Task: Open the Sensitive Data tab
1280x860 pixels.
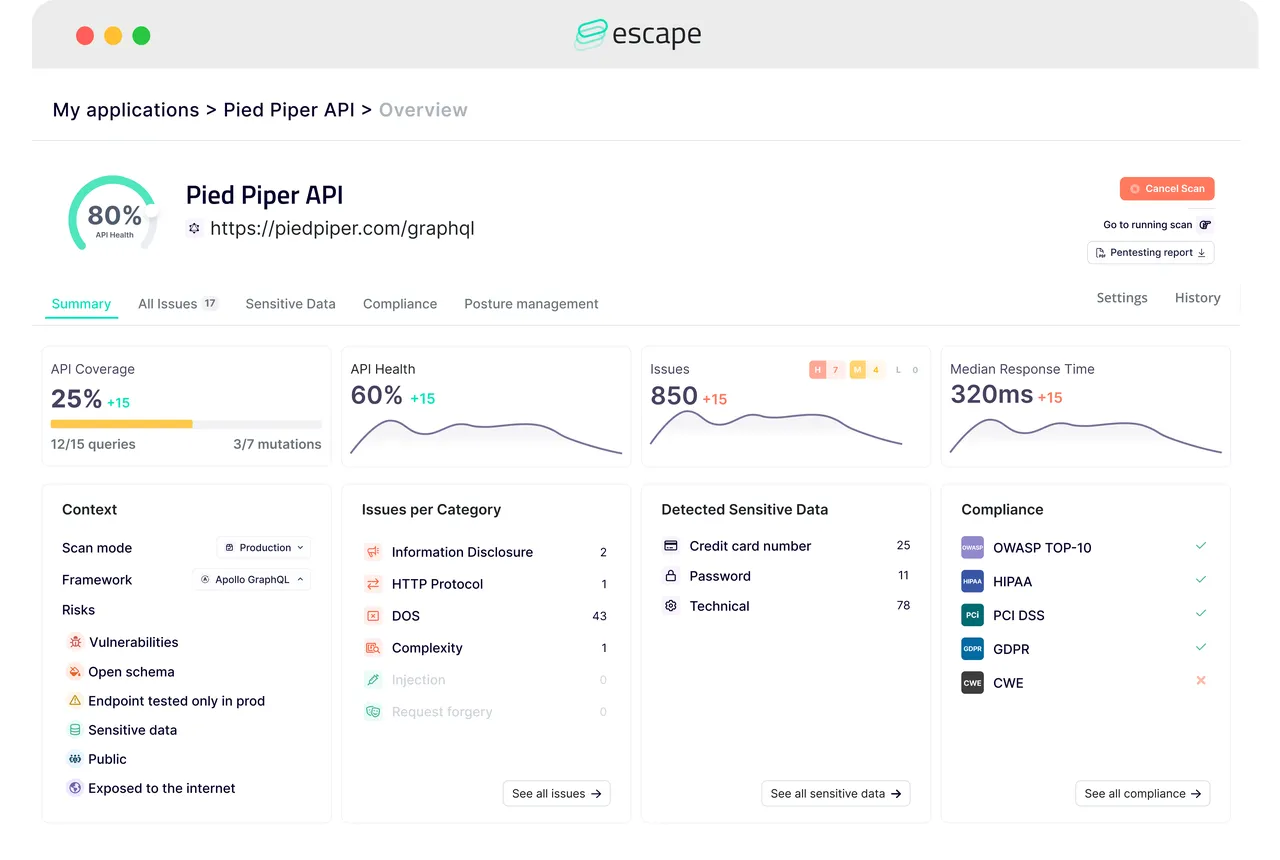Action: [291, 304]
